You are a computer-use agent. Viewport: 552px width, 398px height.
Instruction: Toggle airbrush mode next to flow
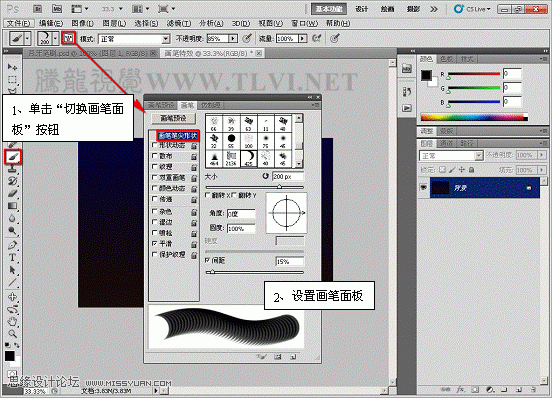coord(317,38)
